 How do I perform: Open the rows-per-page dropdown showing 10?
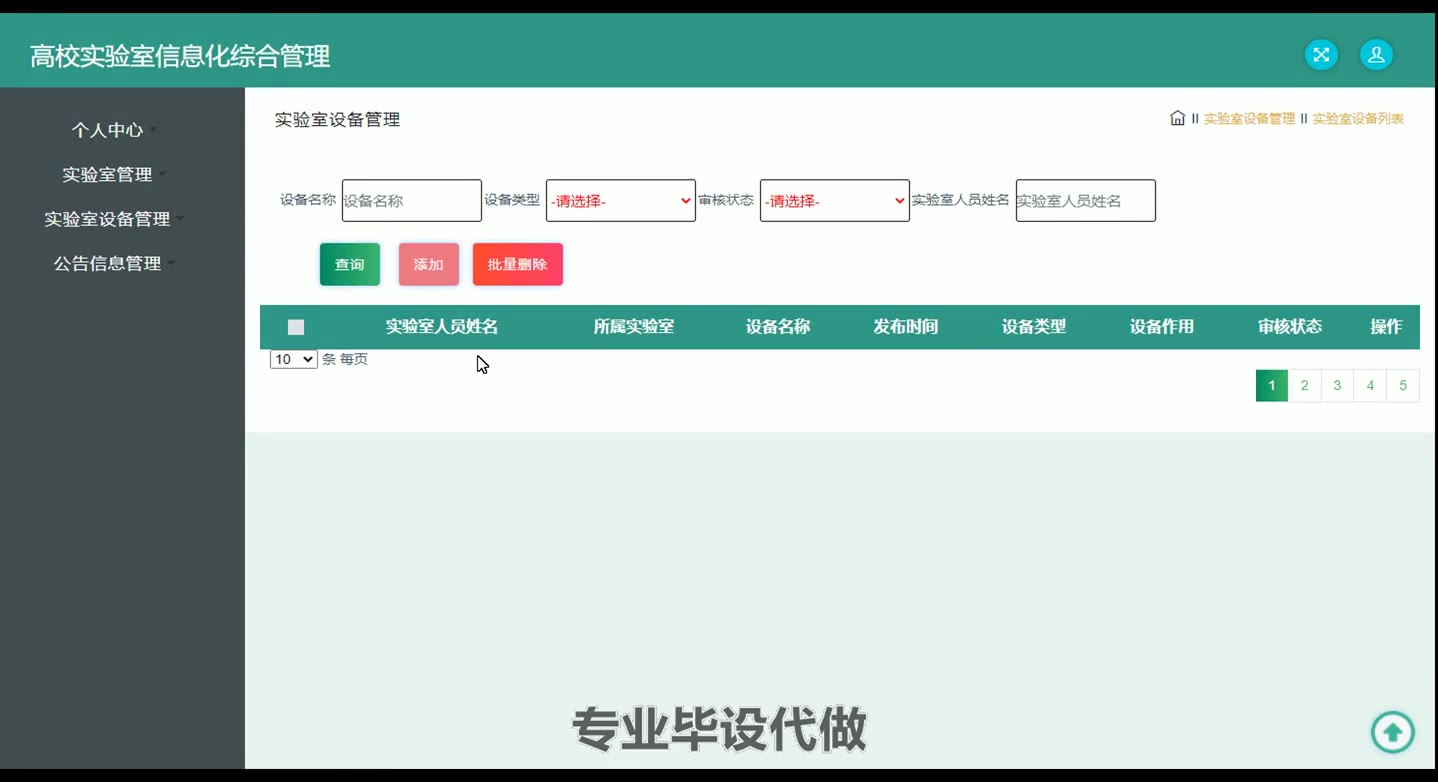tap(293, 359)
